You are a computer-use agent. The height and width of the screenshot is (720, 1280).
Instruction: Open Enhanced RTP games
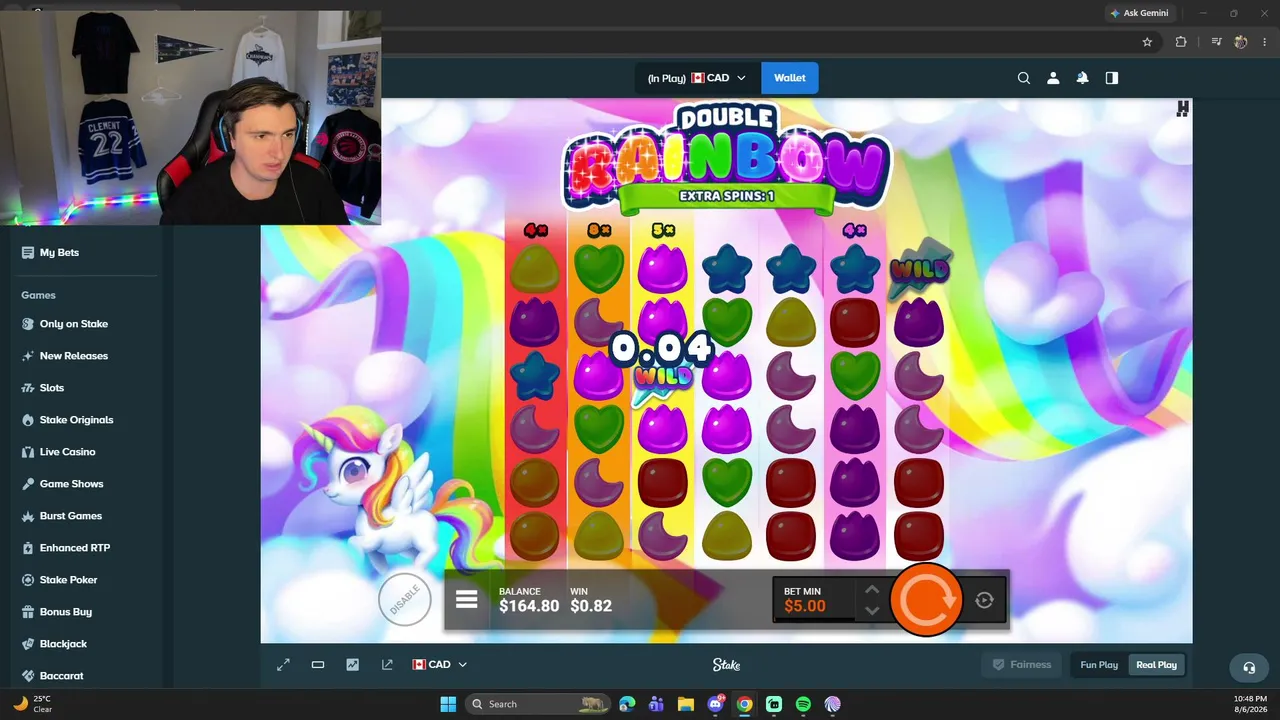tap(75, 548)
